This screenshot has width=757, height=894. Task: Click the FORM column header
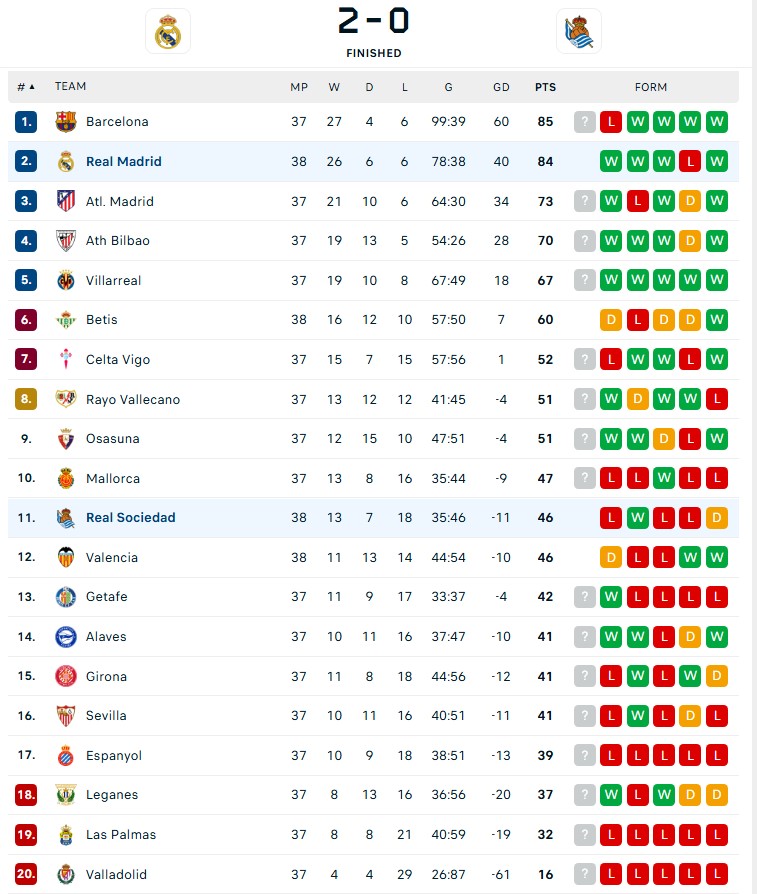pyautogui.click(x=650, y=87)
